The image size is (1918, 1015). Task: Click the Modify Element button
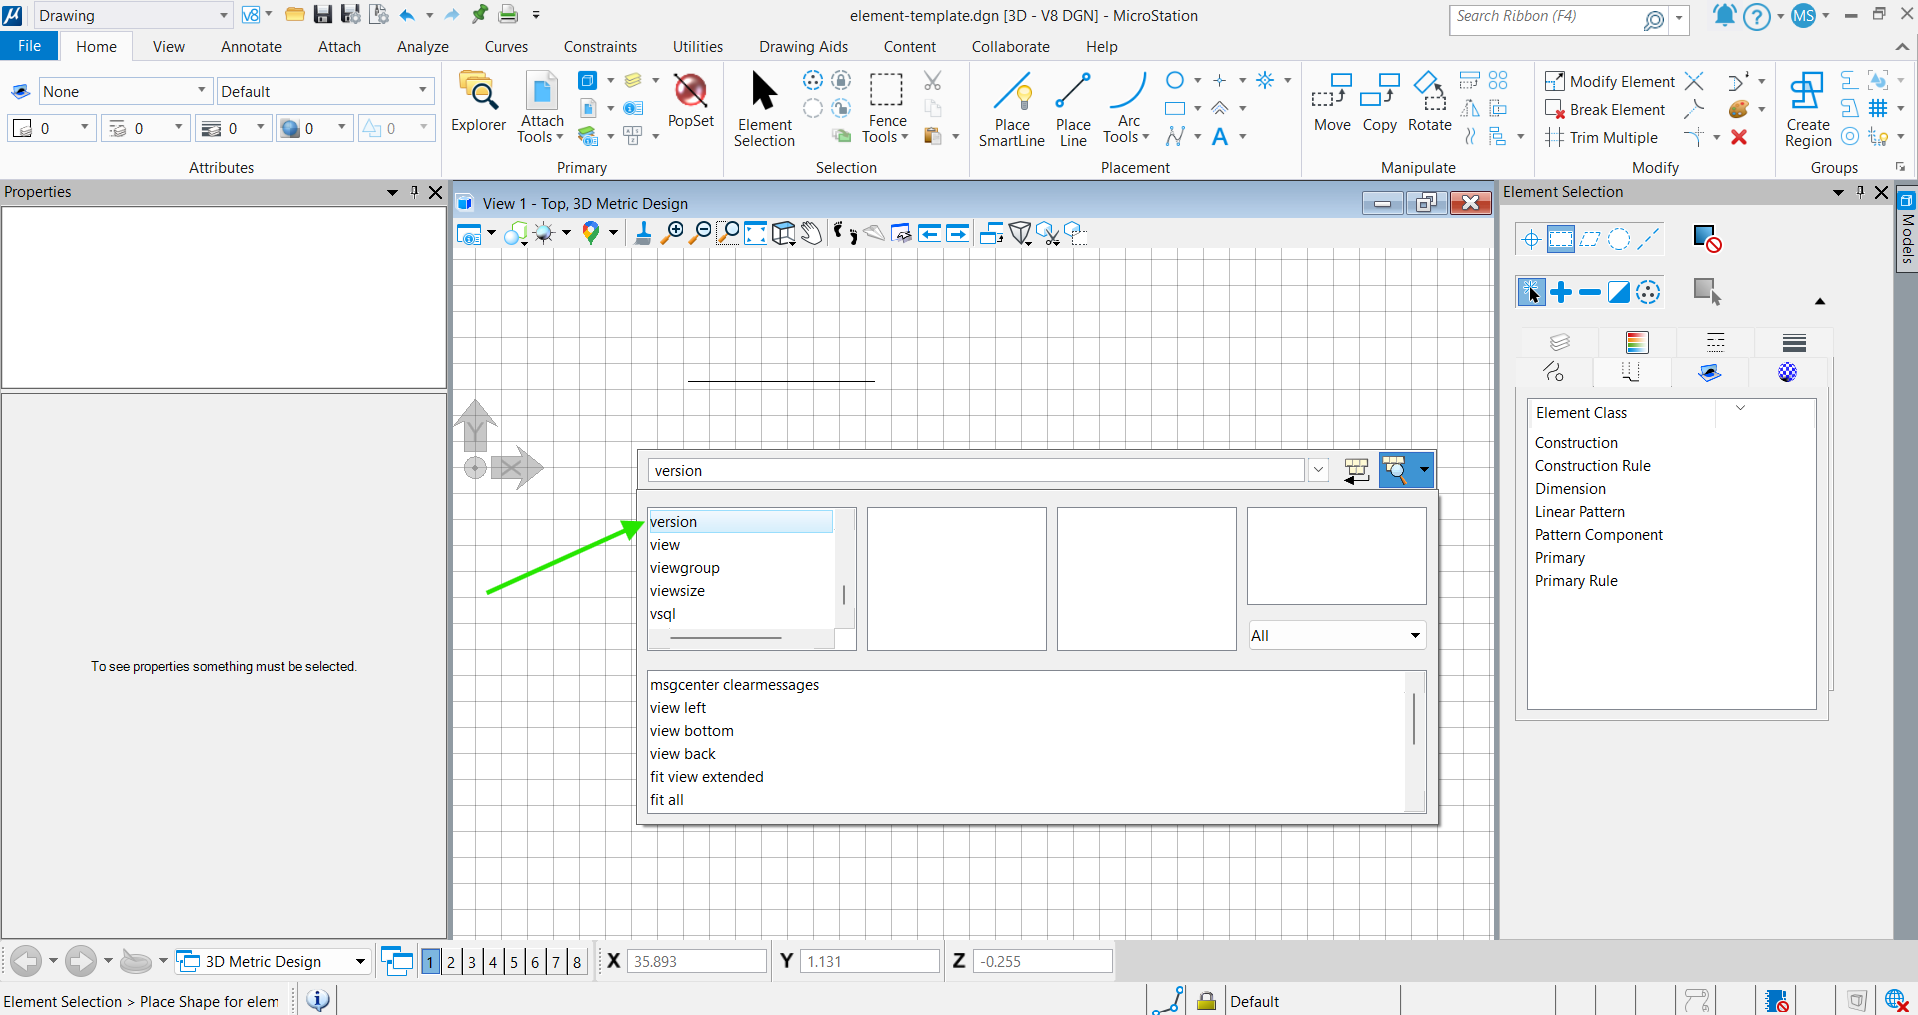pos(1610,82)
